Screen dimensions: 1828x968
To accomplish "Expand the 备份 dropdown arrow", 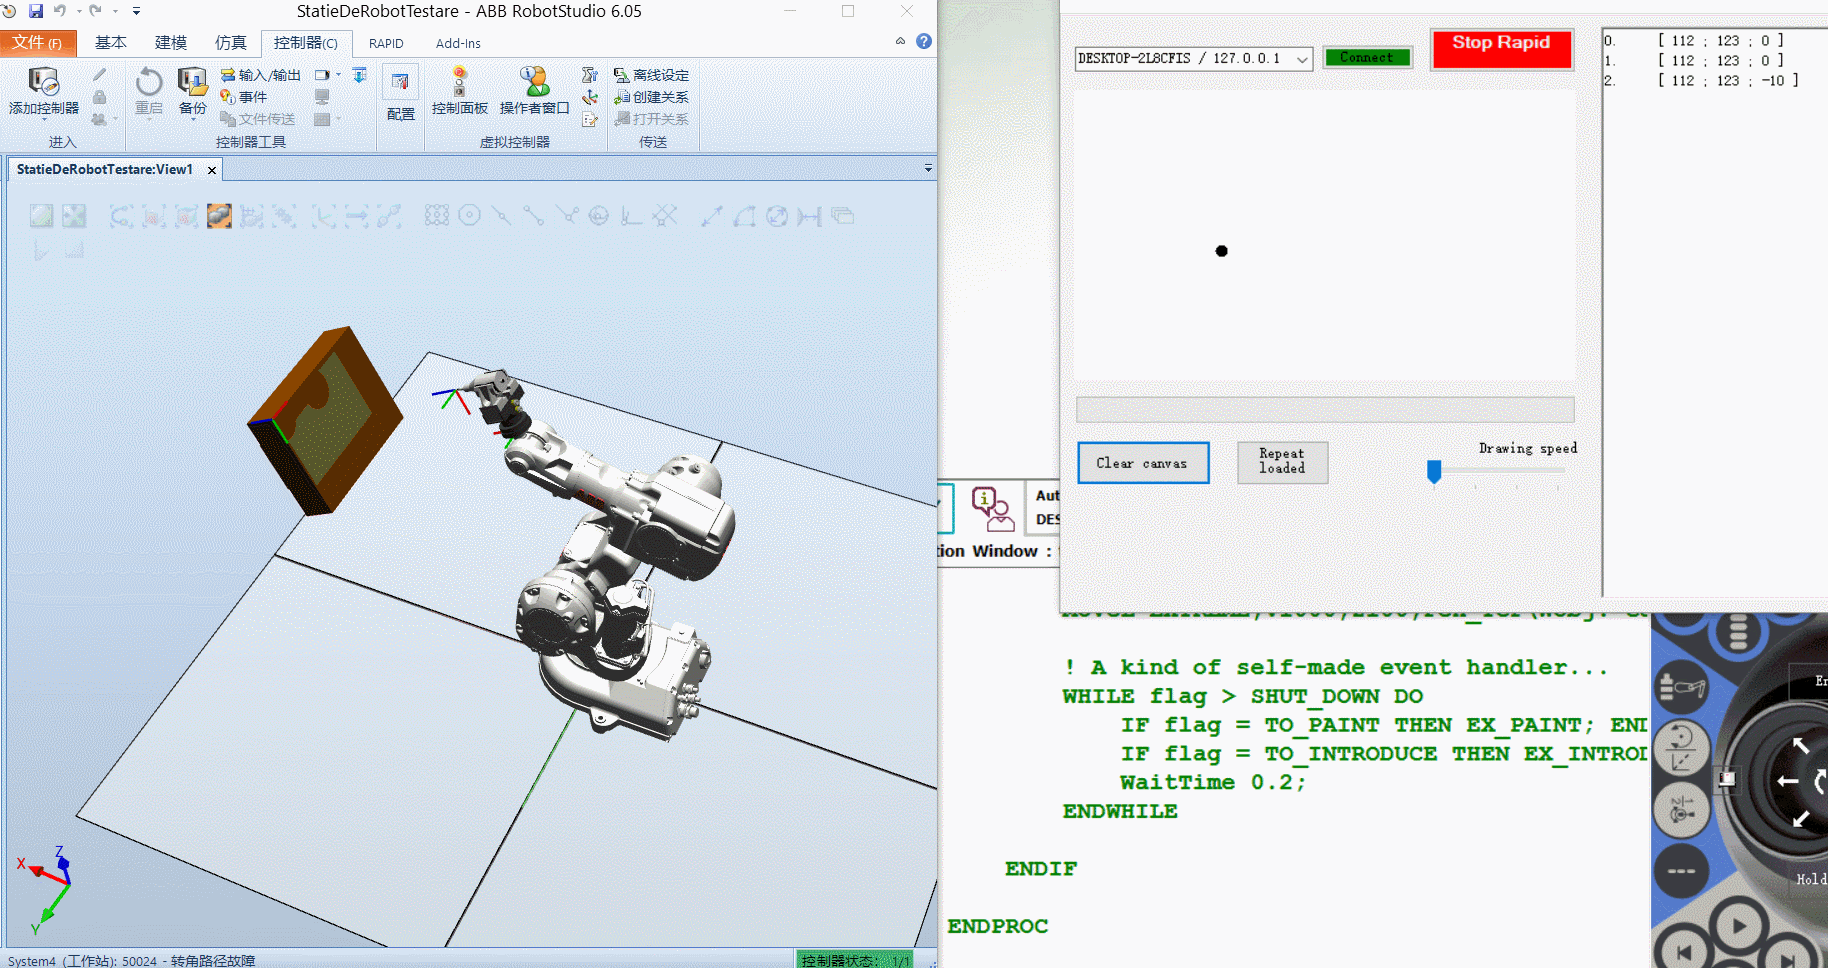I will (x=193, y=118).
